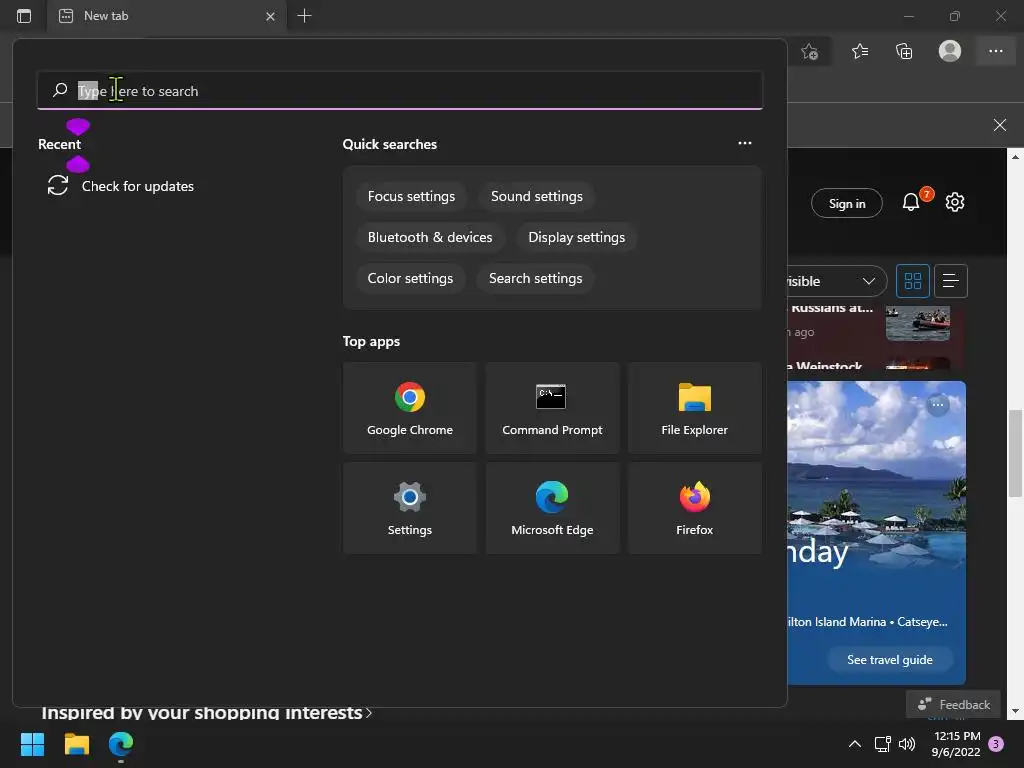This screenshot has width=1024, height=768.
Task: Open the Settings app tile
Action: coord(409,508)
